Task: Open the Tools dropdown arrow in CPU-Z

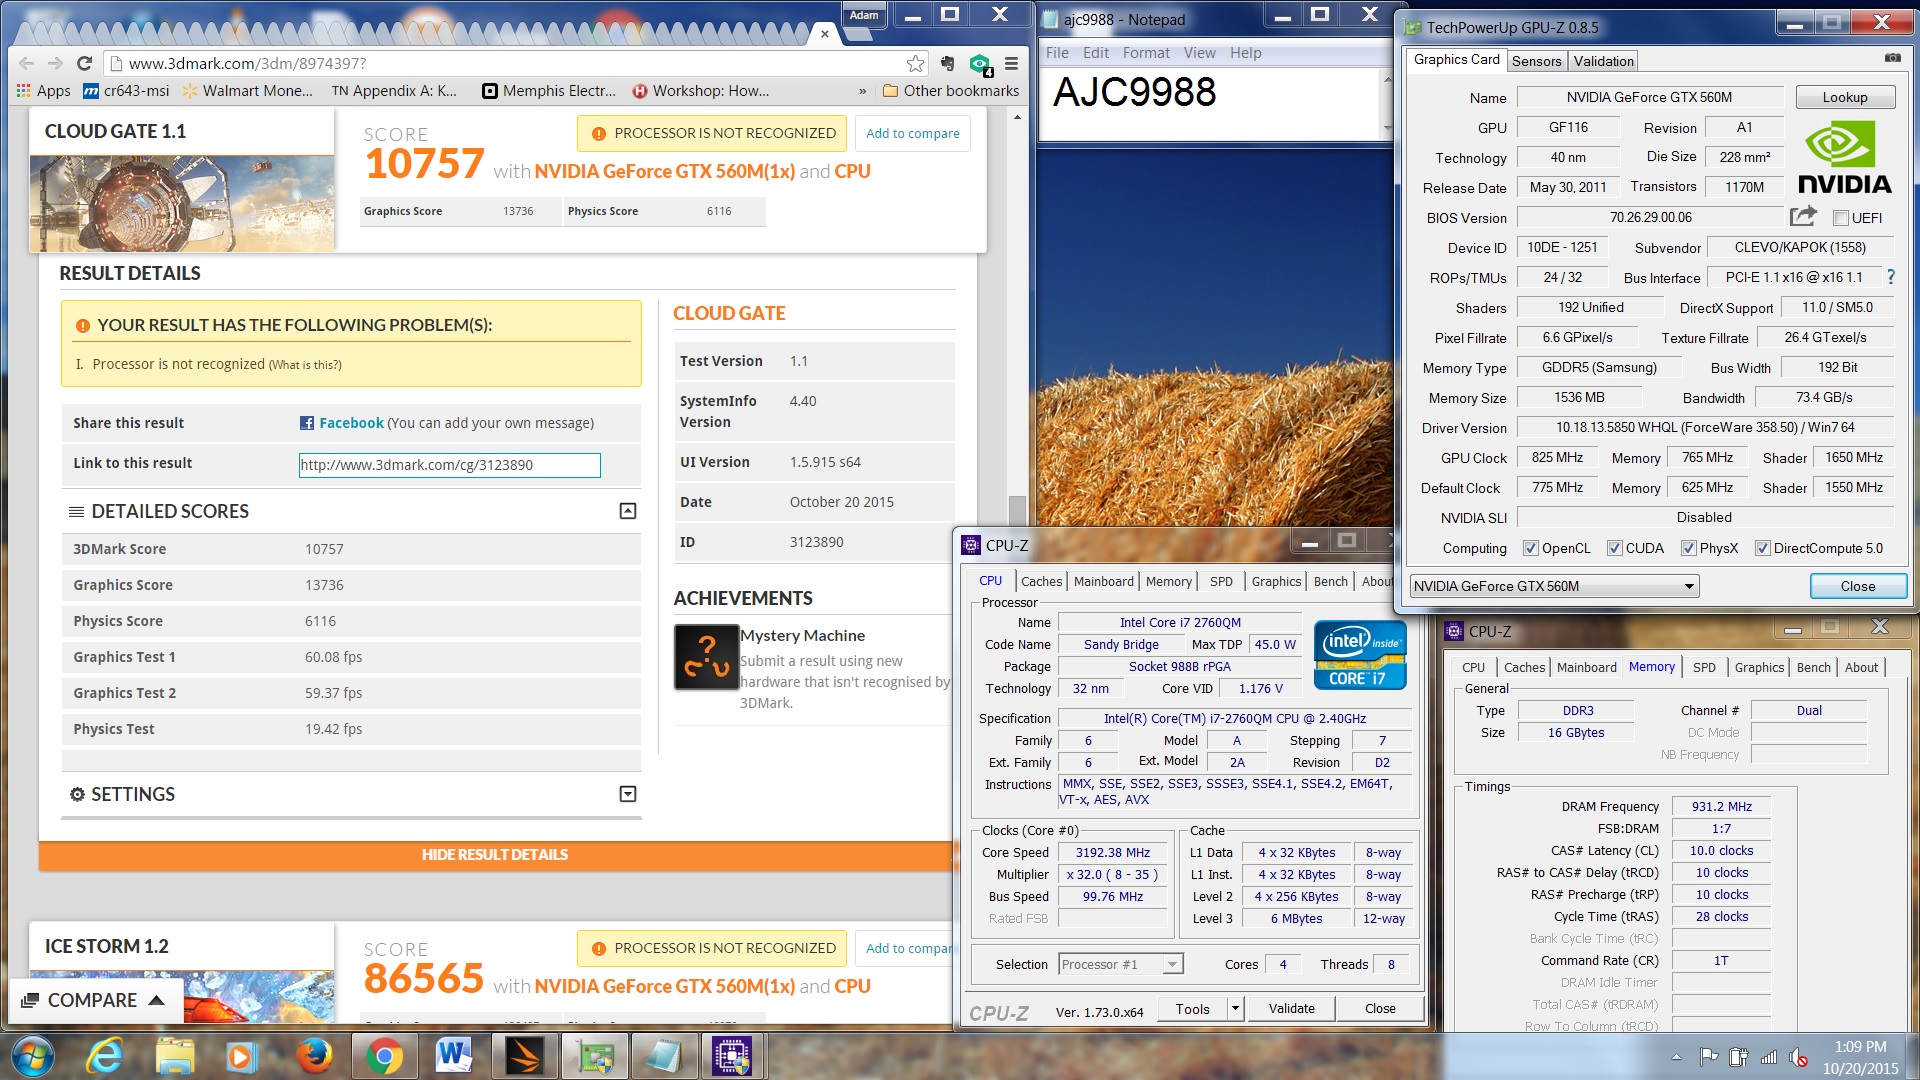Action: coord(1235,1009)
